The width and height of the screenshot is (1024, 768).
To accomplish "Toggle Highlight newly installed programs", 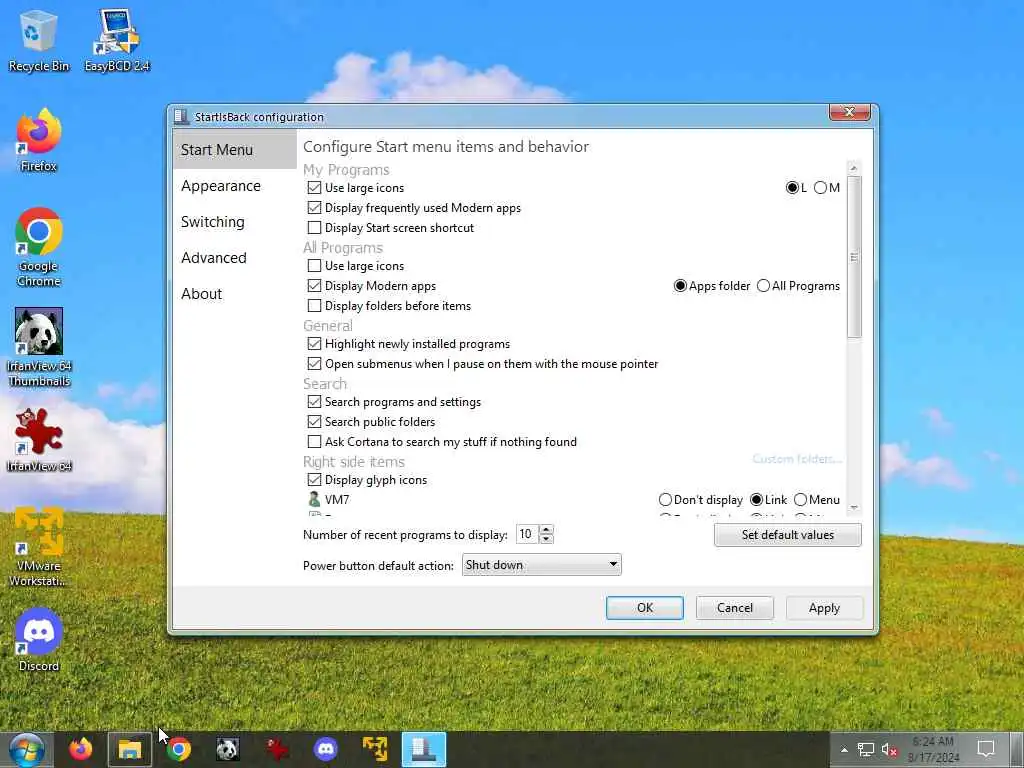I will coord(314,344).
